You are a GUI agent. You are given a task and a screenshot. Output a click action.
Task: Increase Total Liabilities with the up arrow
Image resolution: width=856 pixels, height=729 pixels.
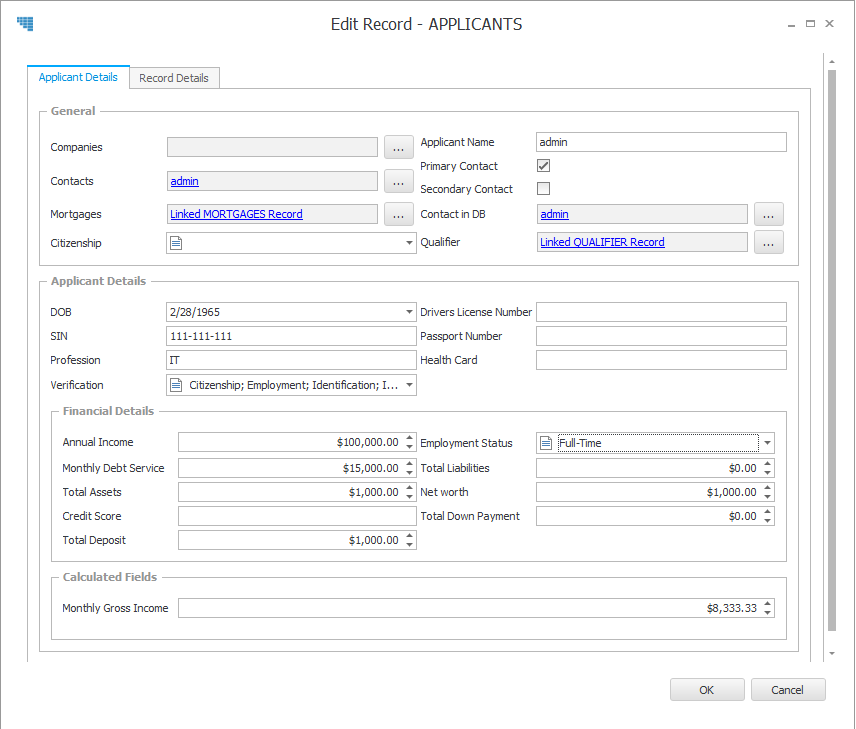tap(768, 464)
